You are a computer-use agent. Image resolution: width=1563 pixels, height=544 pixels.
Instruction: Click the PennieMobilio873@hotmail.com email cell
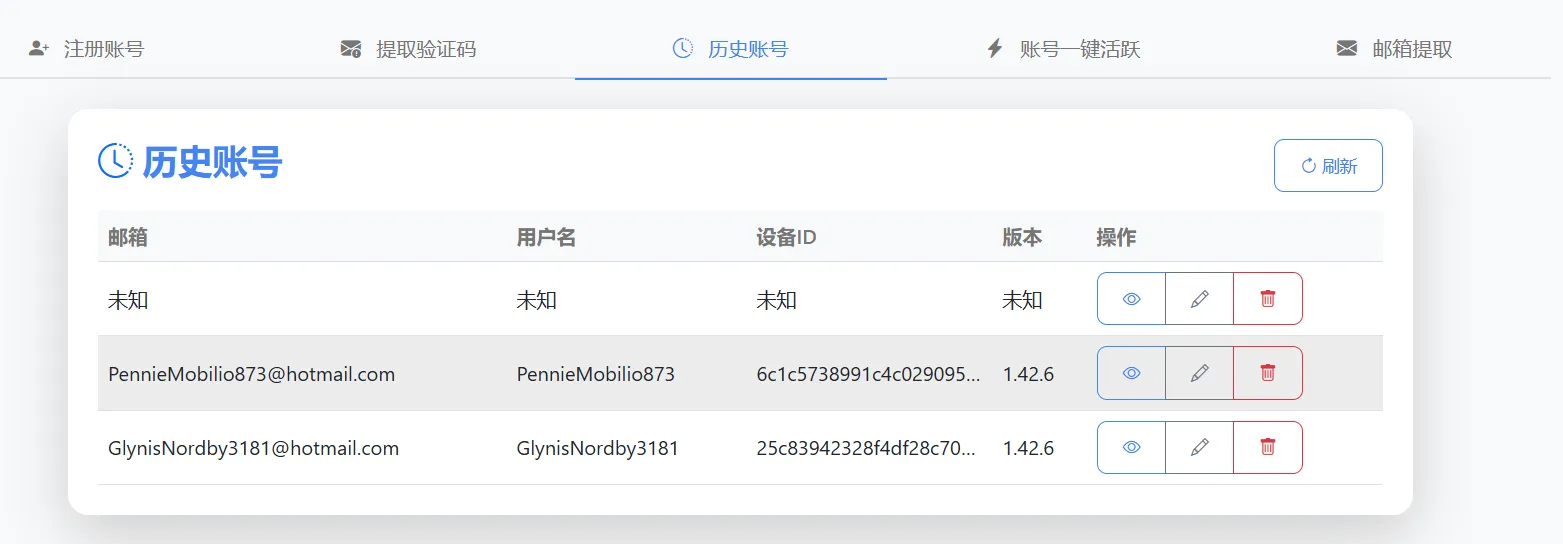[251, 375]
